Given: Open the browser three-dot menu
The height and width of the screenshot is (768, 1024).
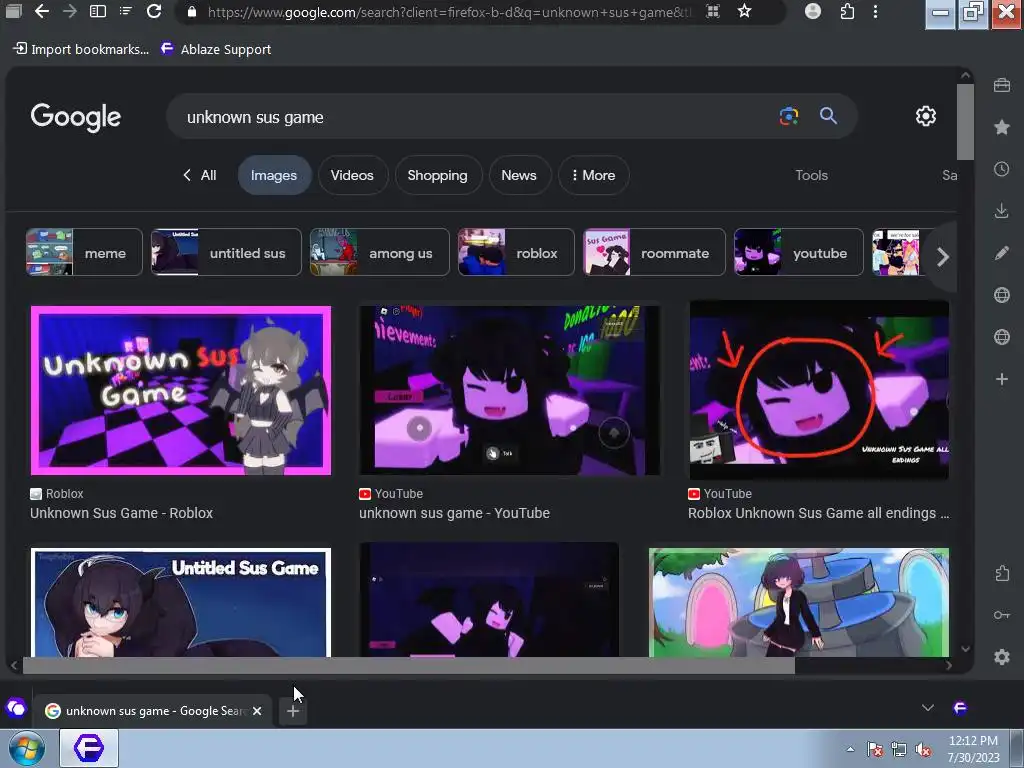Looking at the screenshot, I should pos(876,11).
